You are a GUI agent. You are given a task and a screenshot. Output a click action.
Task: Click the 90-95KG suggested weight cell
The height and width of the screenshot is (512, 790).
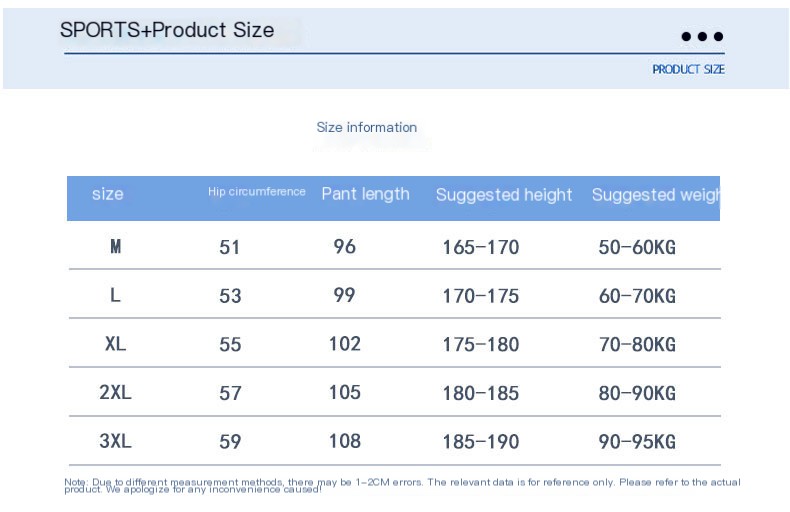(637, 442)
